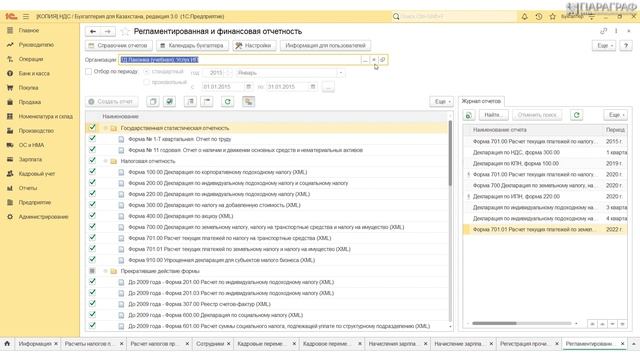Uncheck Форма 910.00 checkbox
The height and width of the screenshot is (360, 640).
92,260
